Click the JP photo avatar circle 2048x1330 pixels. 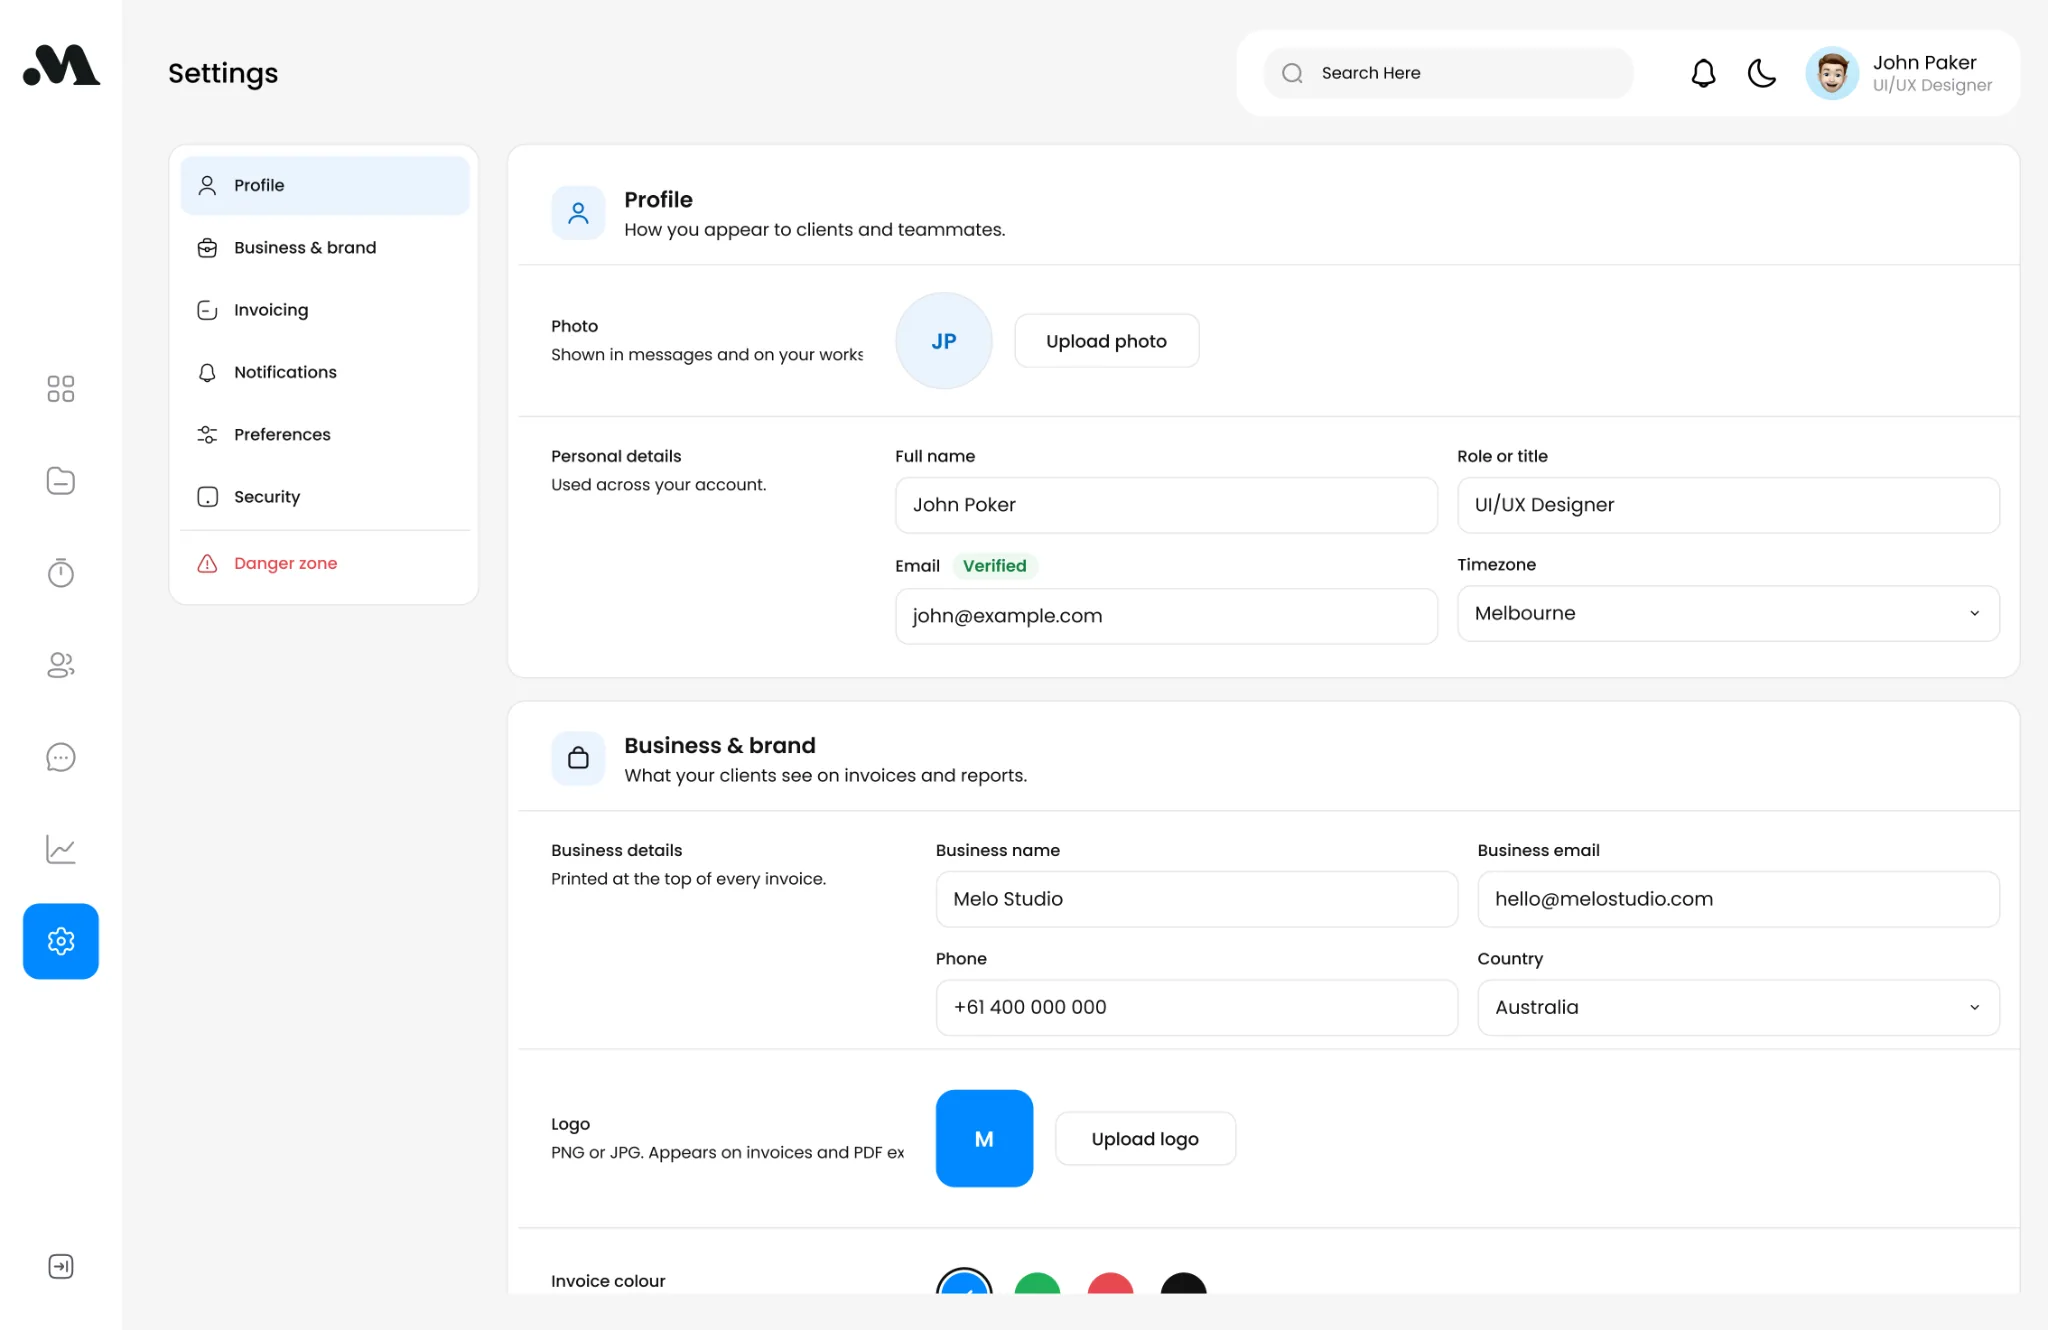pos(944,341)
